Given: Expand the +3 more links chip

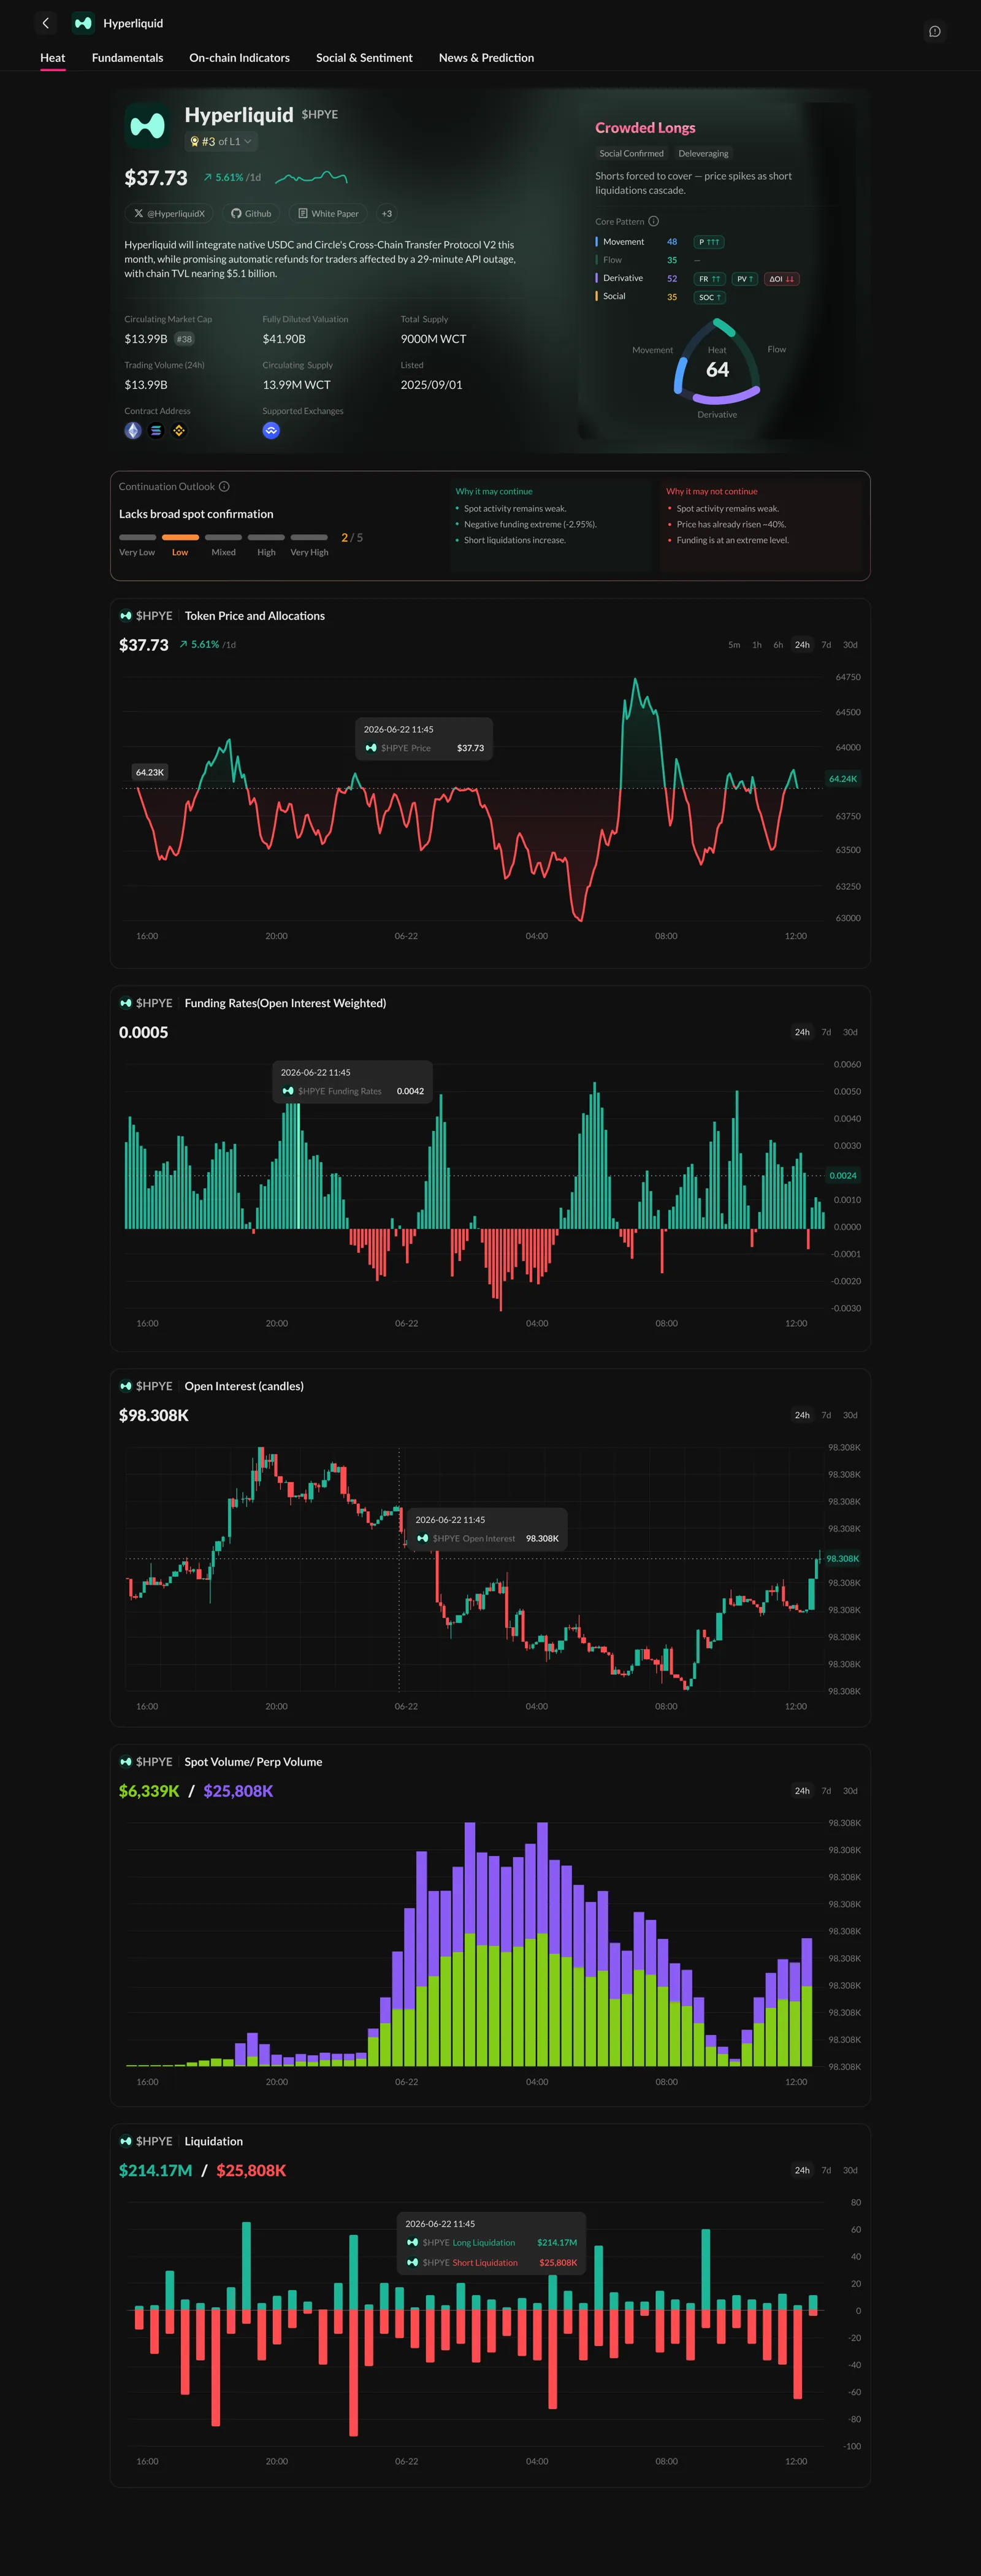Looking at the screenshot, I should click(387, 214).
